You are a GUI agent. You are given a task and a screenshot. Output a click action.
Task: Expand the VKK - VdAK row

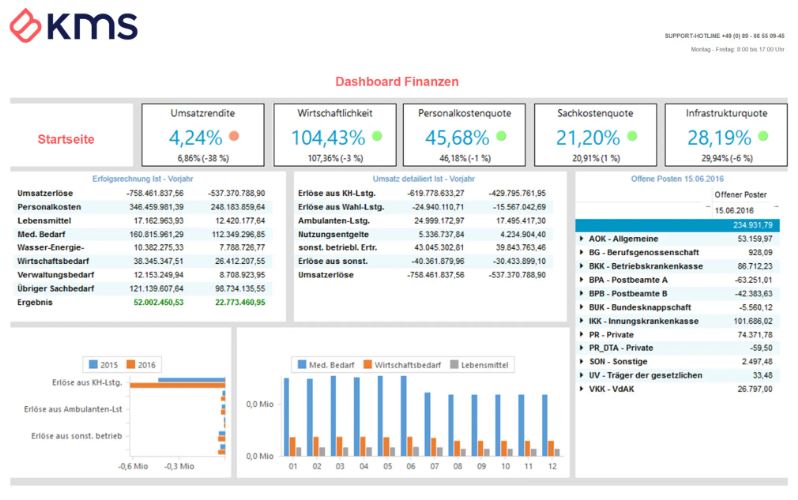582,389
